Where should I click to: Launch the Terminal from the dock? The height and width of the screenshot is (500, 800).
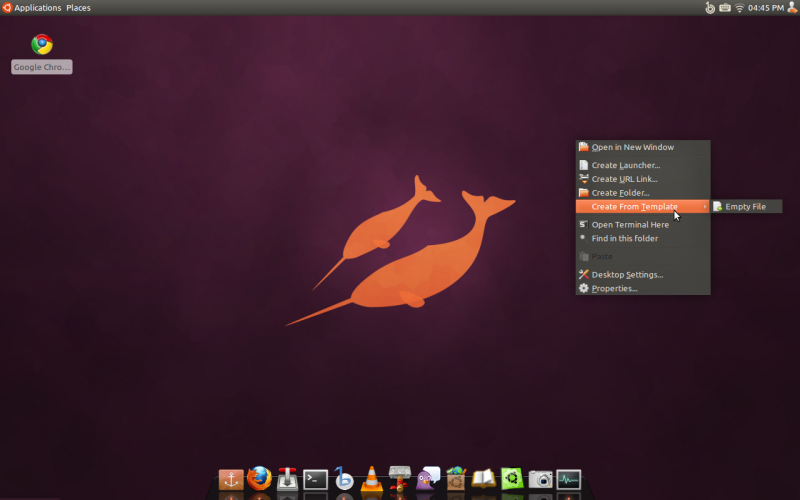[315, 480]
